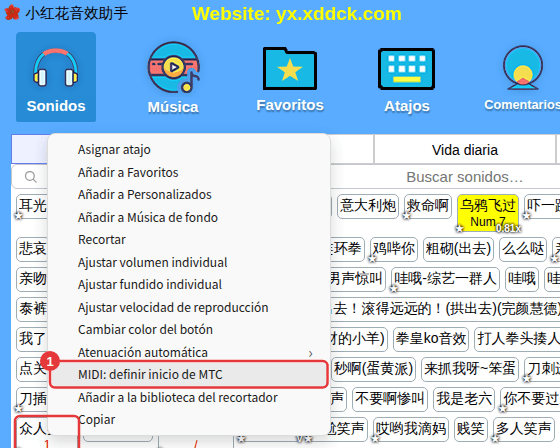Play the 多人笑声 sound

coord(523,429)
